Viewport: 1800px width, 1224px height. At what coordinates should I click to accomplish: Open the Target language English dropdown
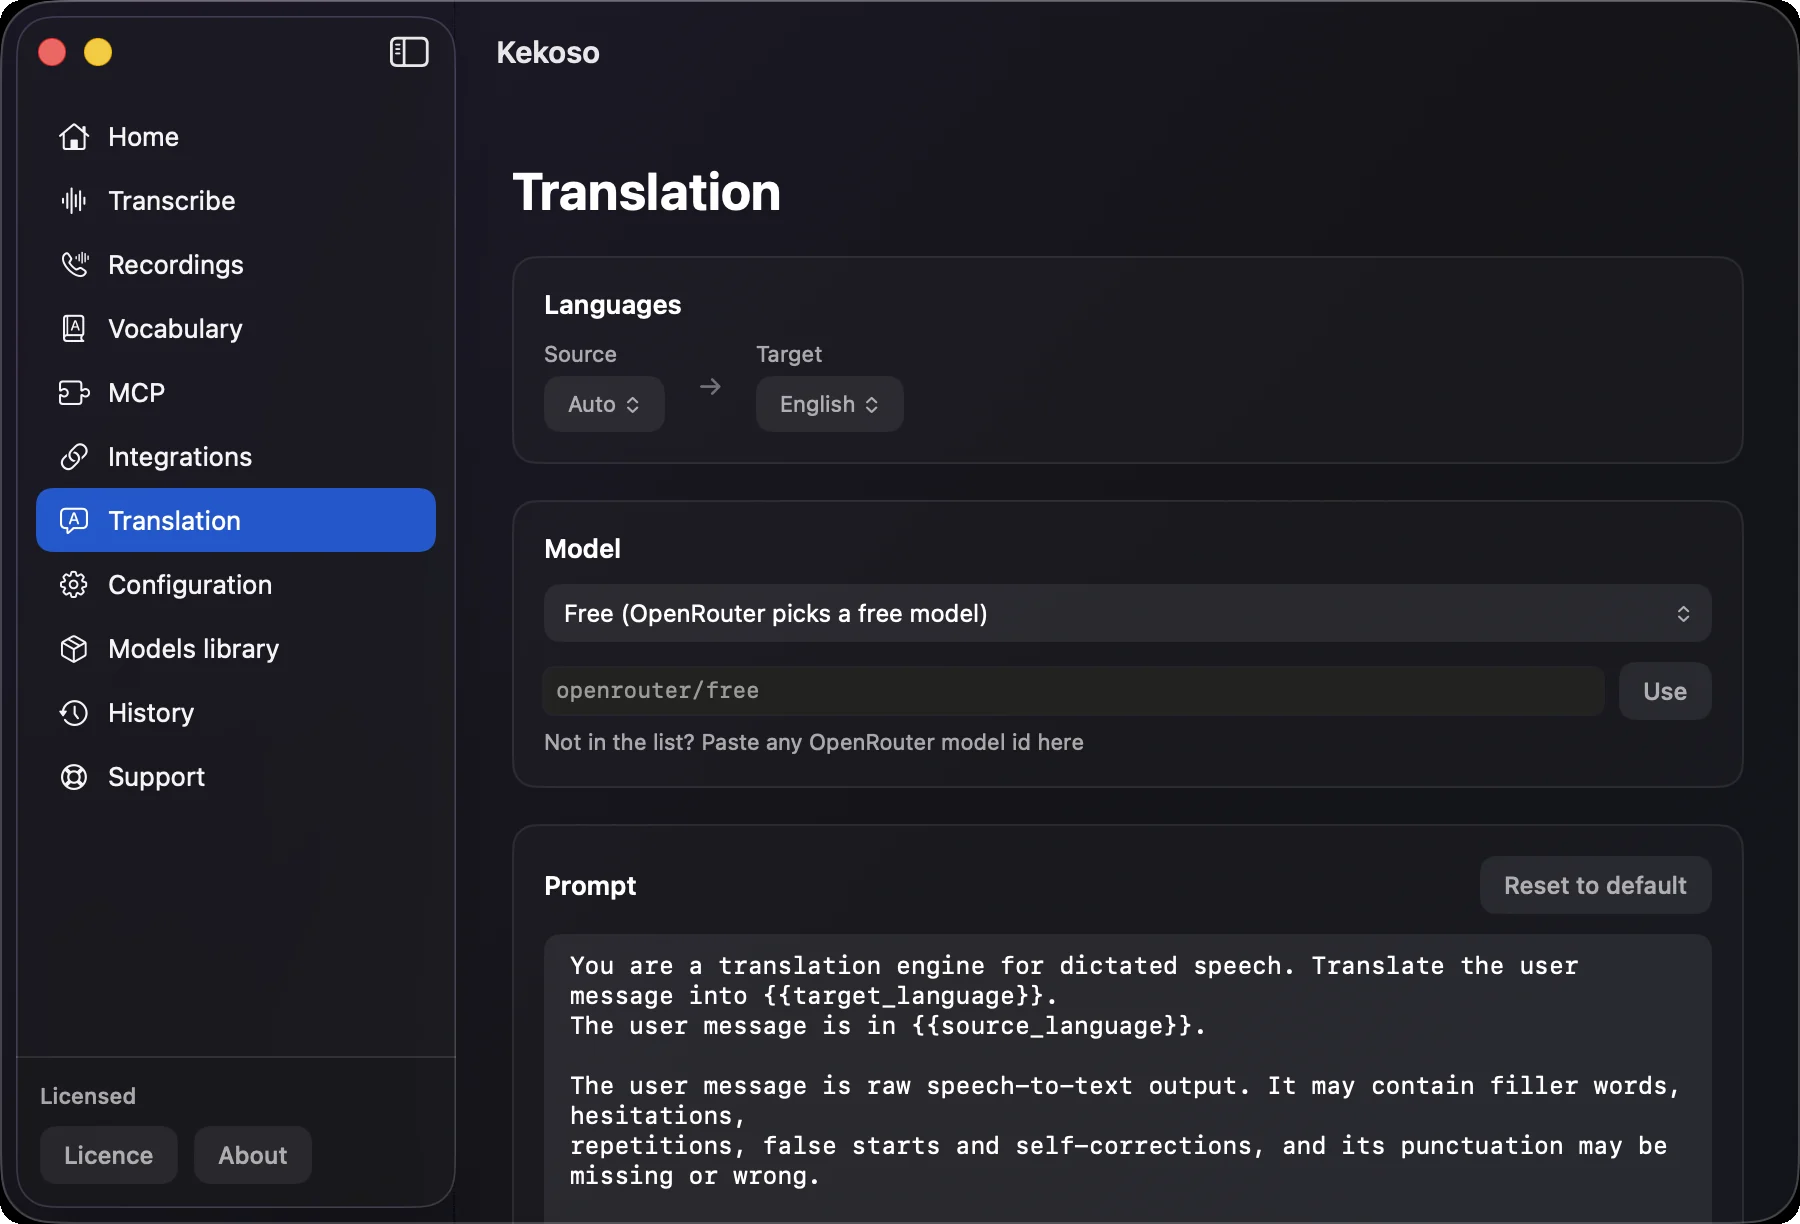829,404
